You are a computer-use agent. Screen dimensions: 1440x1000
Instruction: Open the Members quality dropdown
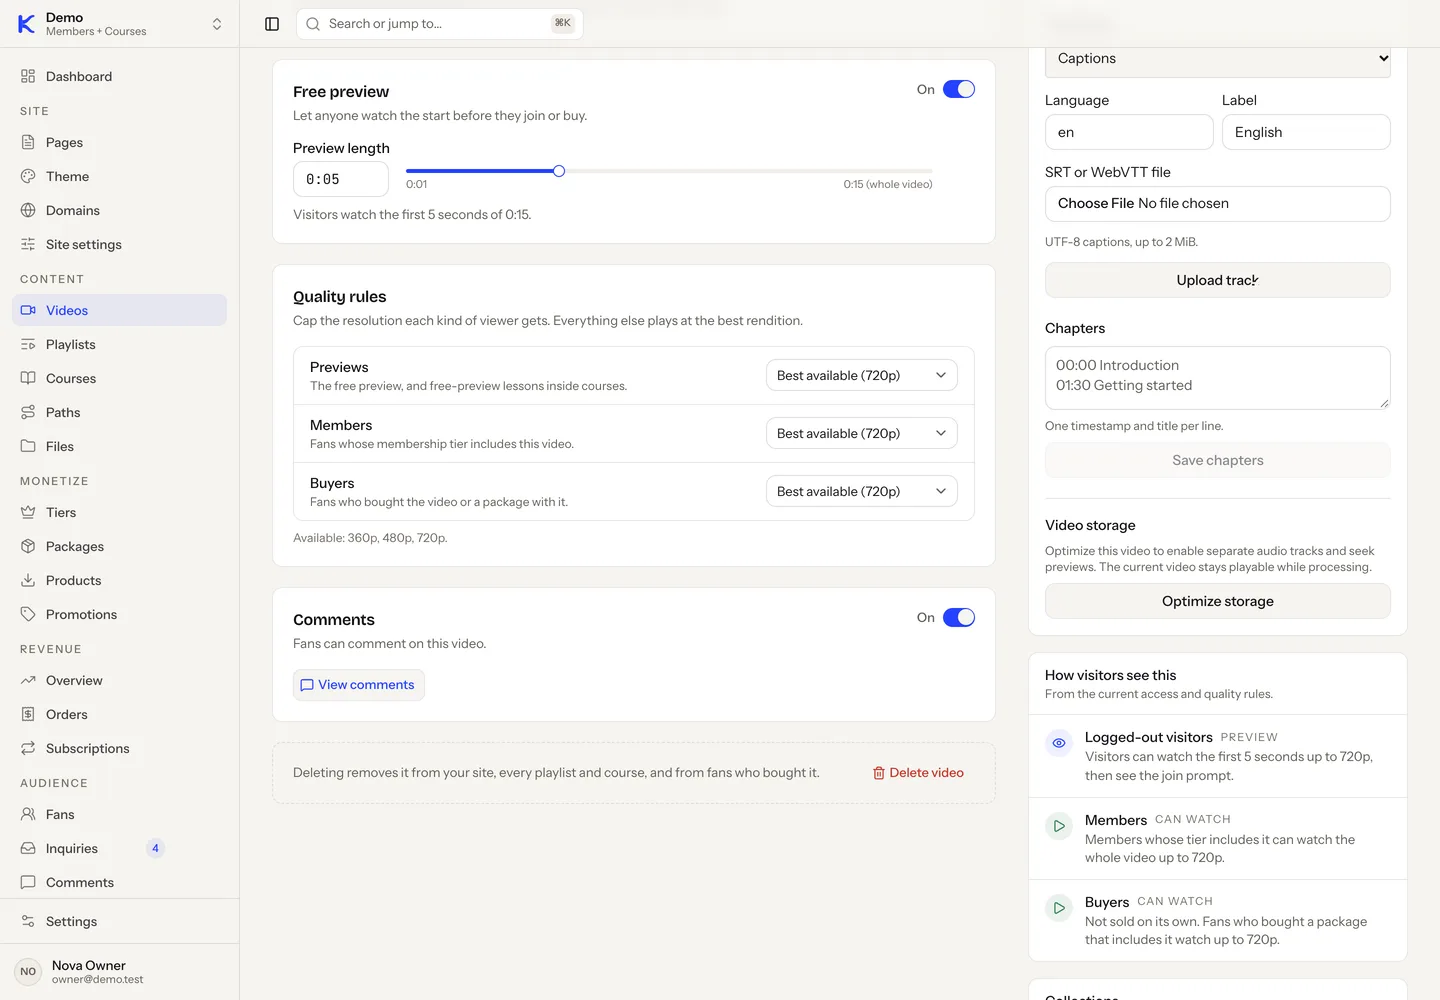tap(862, 433)
